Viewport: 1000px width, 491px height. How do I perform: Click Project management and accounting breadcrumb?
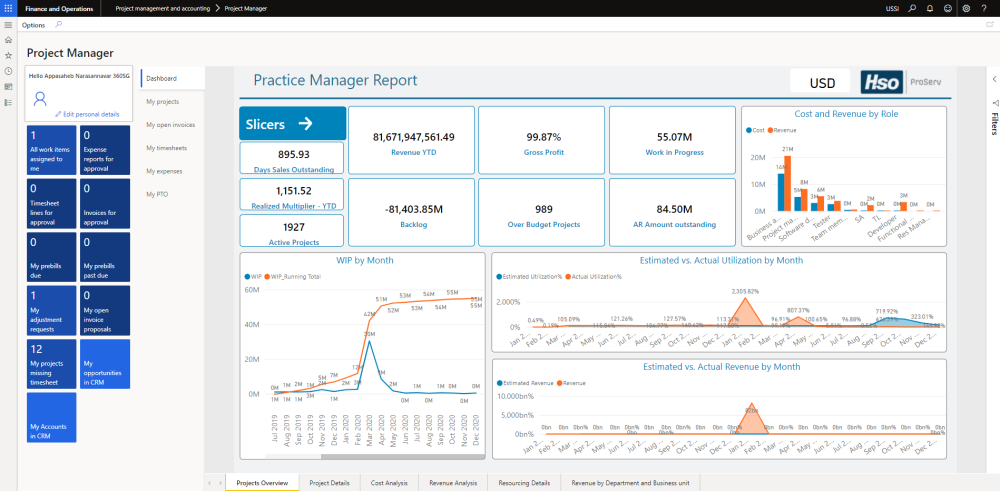163,8
